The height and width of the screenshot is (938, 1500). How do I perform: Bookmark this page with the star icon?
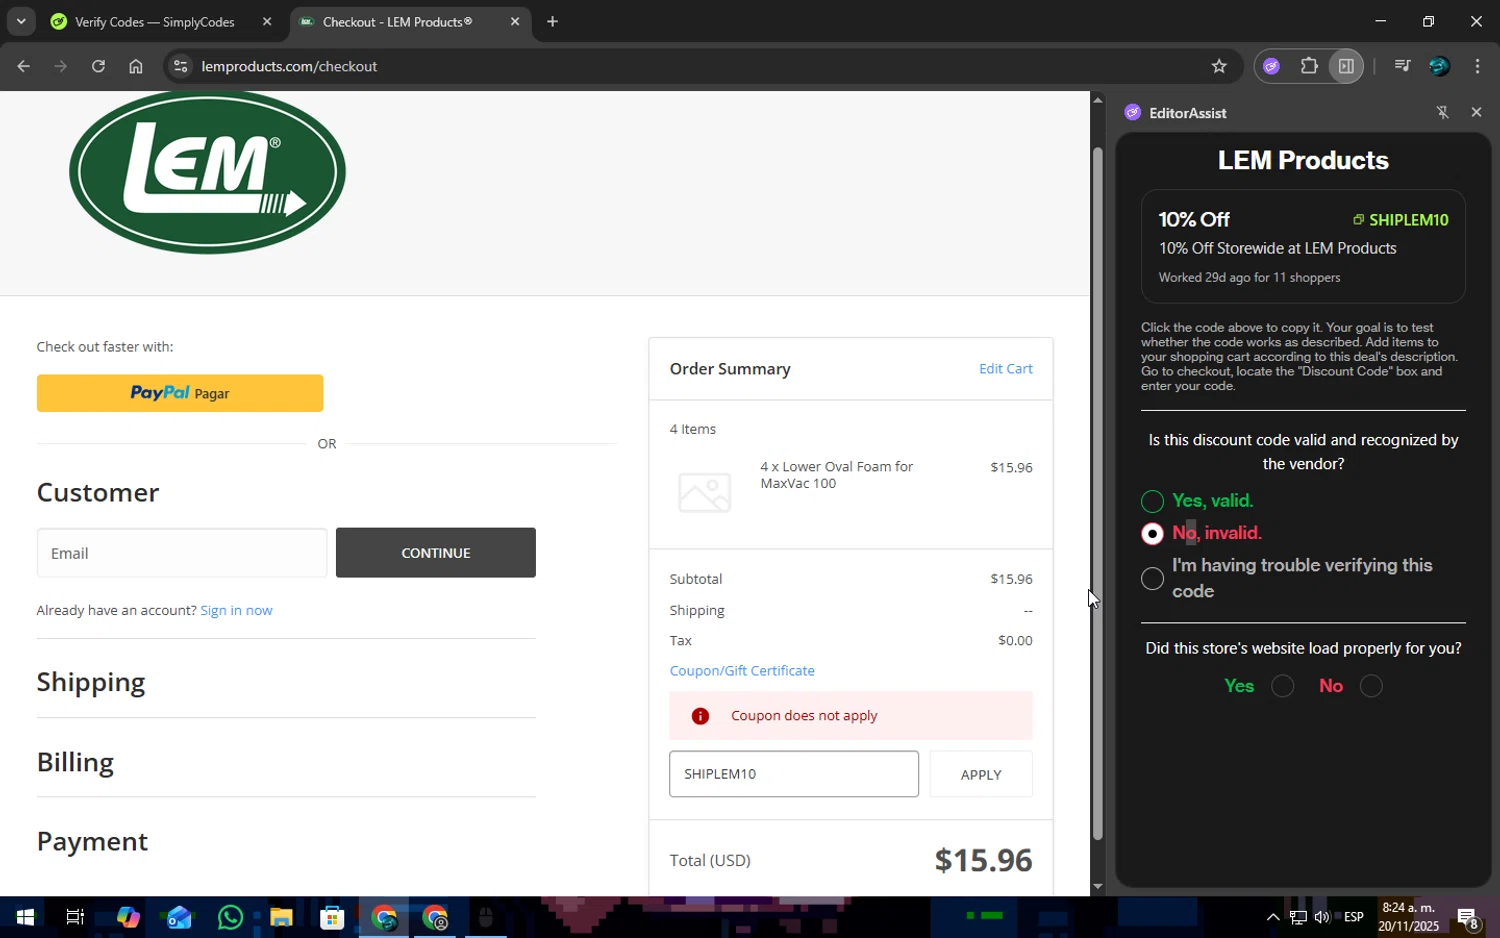pos(1219,66)
